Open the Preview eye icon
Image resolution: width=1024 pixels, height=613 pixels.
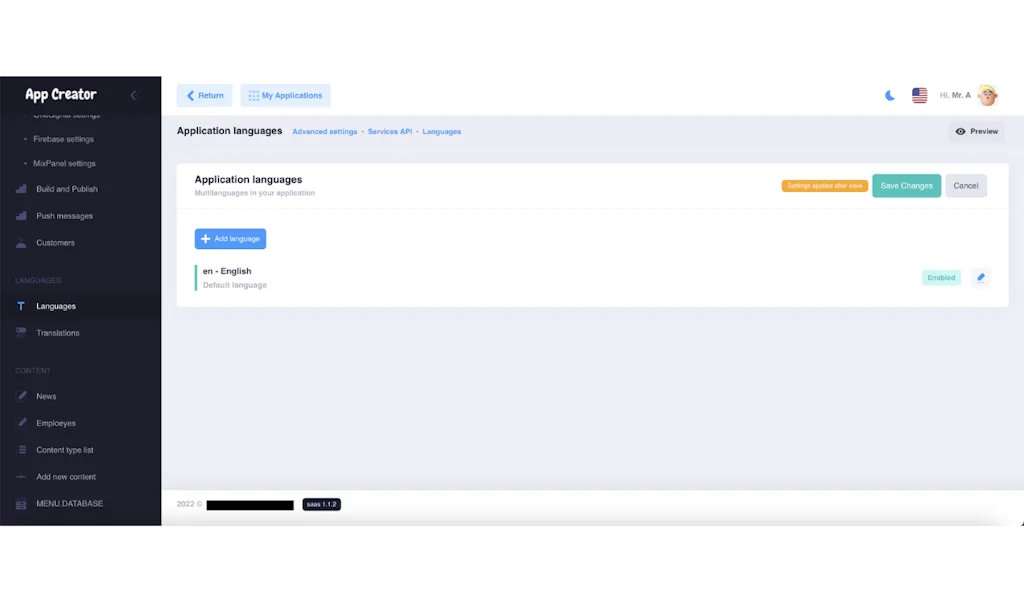(961, 131)
